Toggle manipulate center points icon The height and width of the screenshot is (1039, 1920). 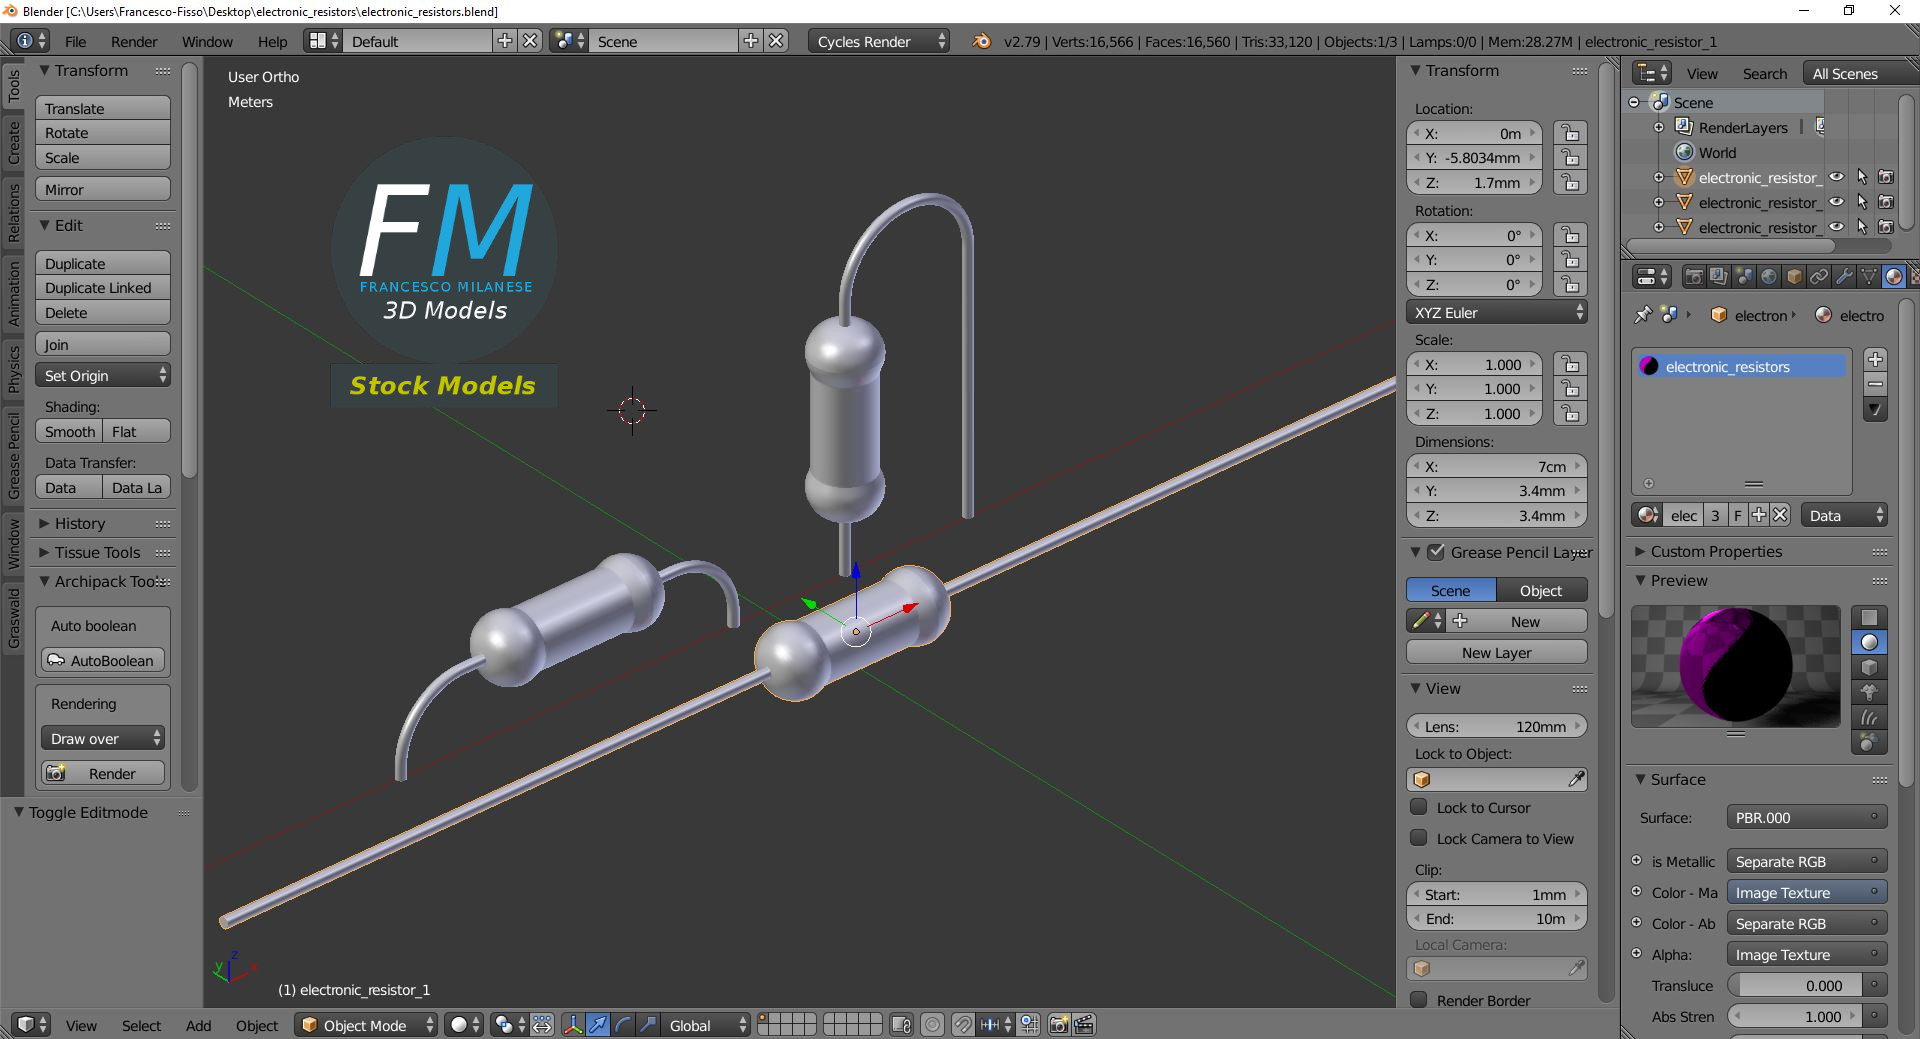(x=542, y=1025)
